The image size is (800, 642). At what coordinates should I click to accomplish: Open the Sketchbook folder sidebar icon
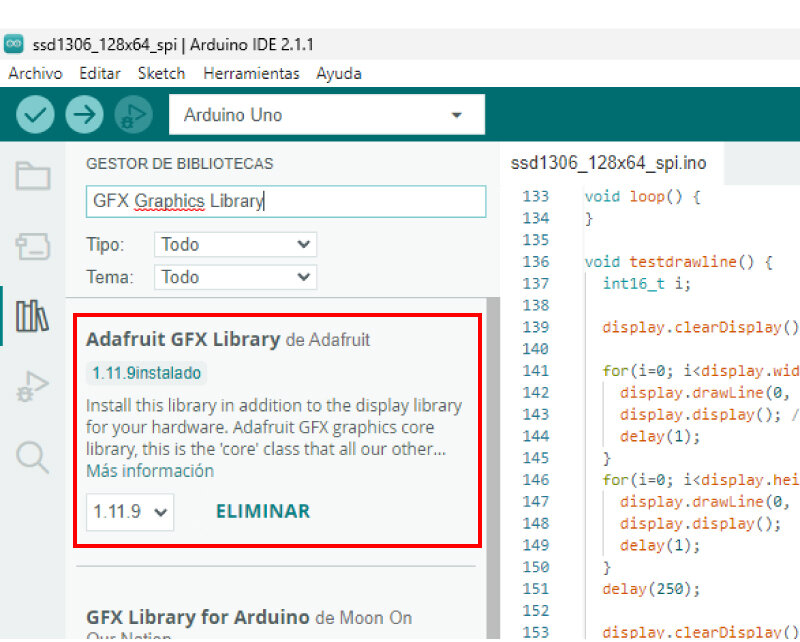tap(32, 176)
